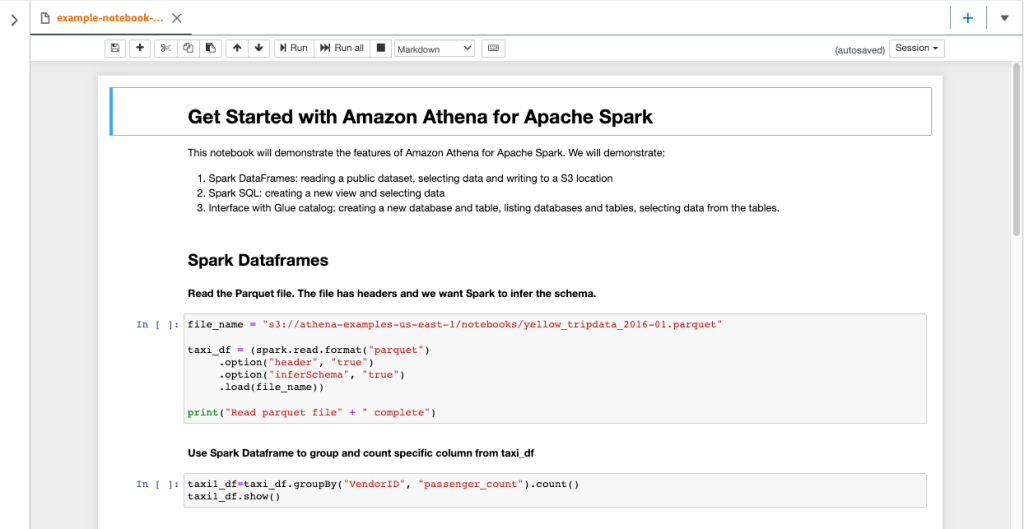Select the example-notebook tab
This screenshot has width=1024, height=529.
tap(108, 18)
